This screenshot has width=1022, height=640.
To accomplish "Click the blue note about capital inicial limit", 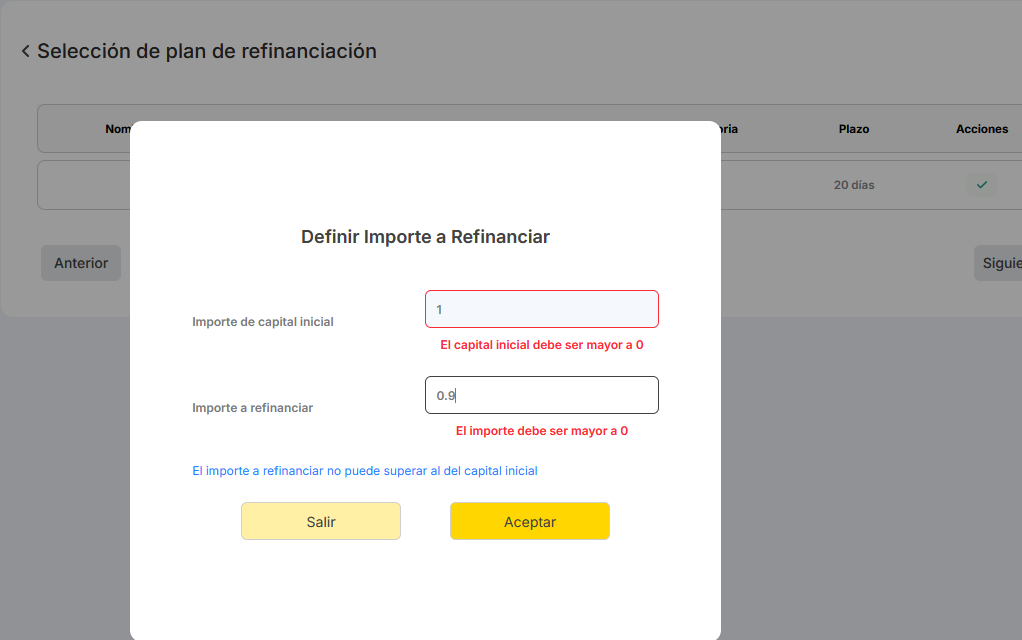I will [367, 470].
